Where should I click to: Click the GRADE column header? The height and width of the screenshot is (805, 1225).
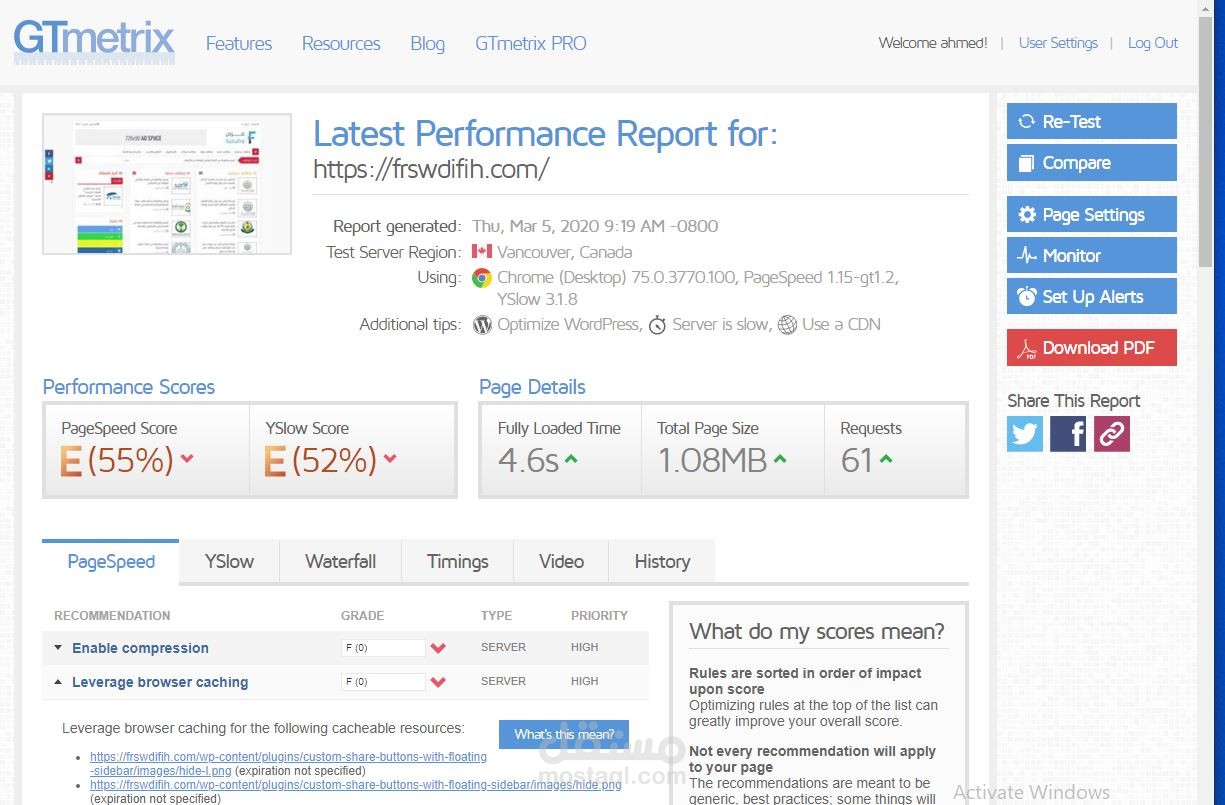pyautogui.click(x=363, y=616)
